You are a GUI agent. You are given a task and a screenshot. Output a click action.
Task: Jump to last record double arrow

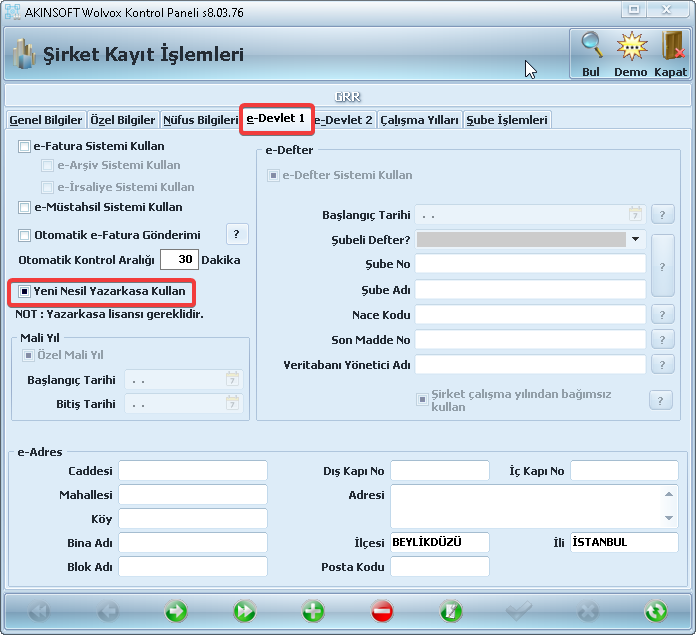tap(245, 612)
